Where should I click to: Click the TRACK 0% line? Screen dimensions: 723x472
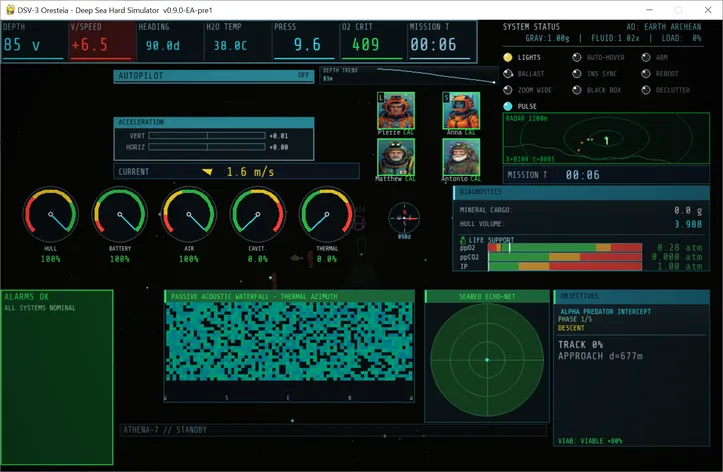click(580, 344)
